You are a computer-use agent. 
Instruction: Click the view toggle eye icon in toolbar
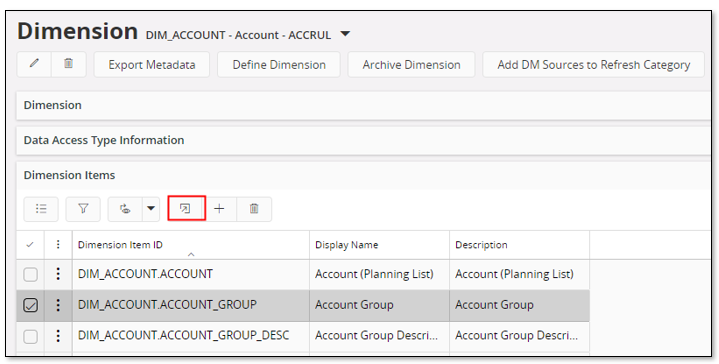point(125,209)
